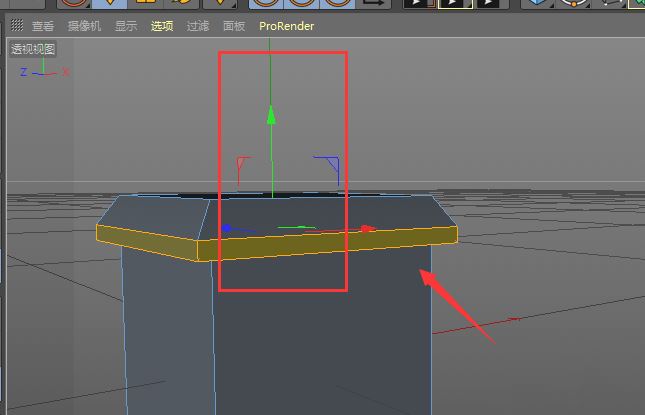Click the dark front face of the box
Screen dimensions: 645x415
click(x=320, y=330)
